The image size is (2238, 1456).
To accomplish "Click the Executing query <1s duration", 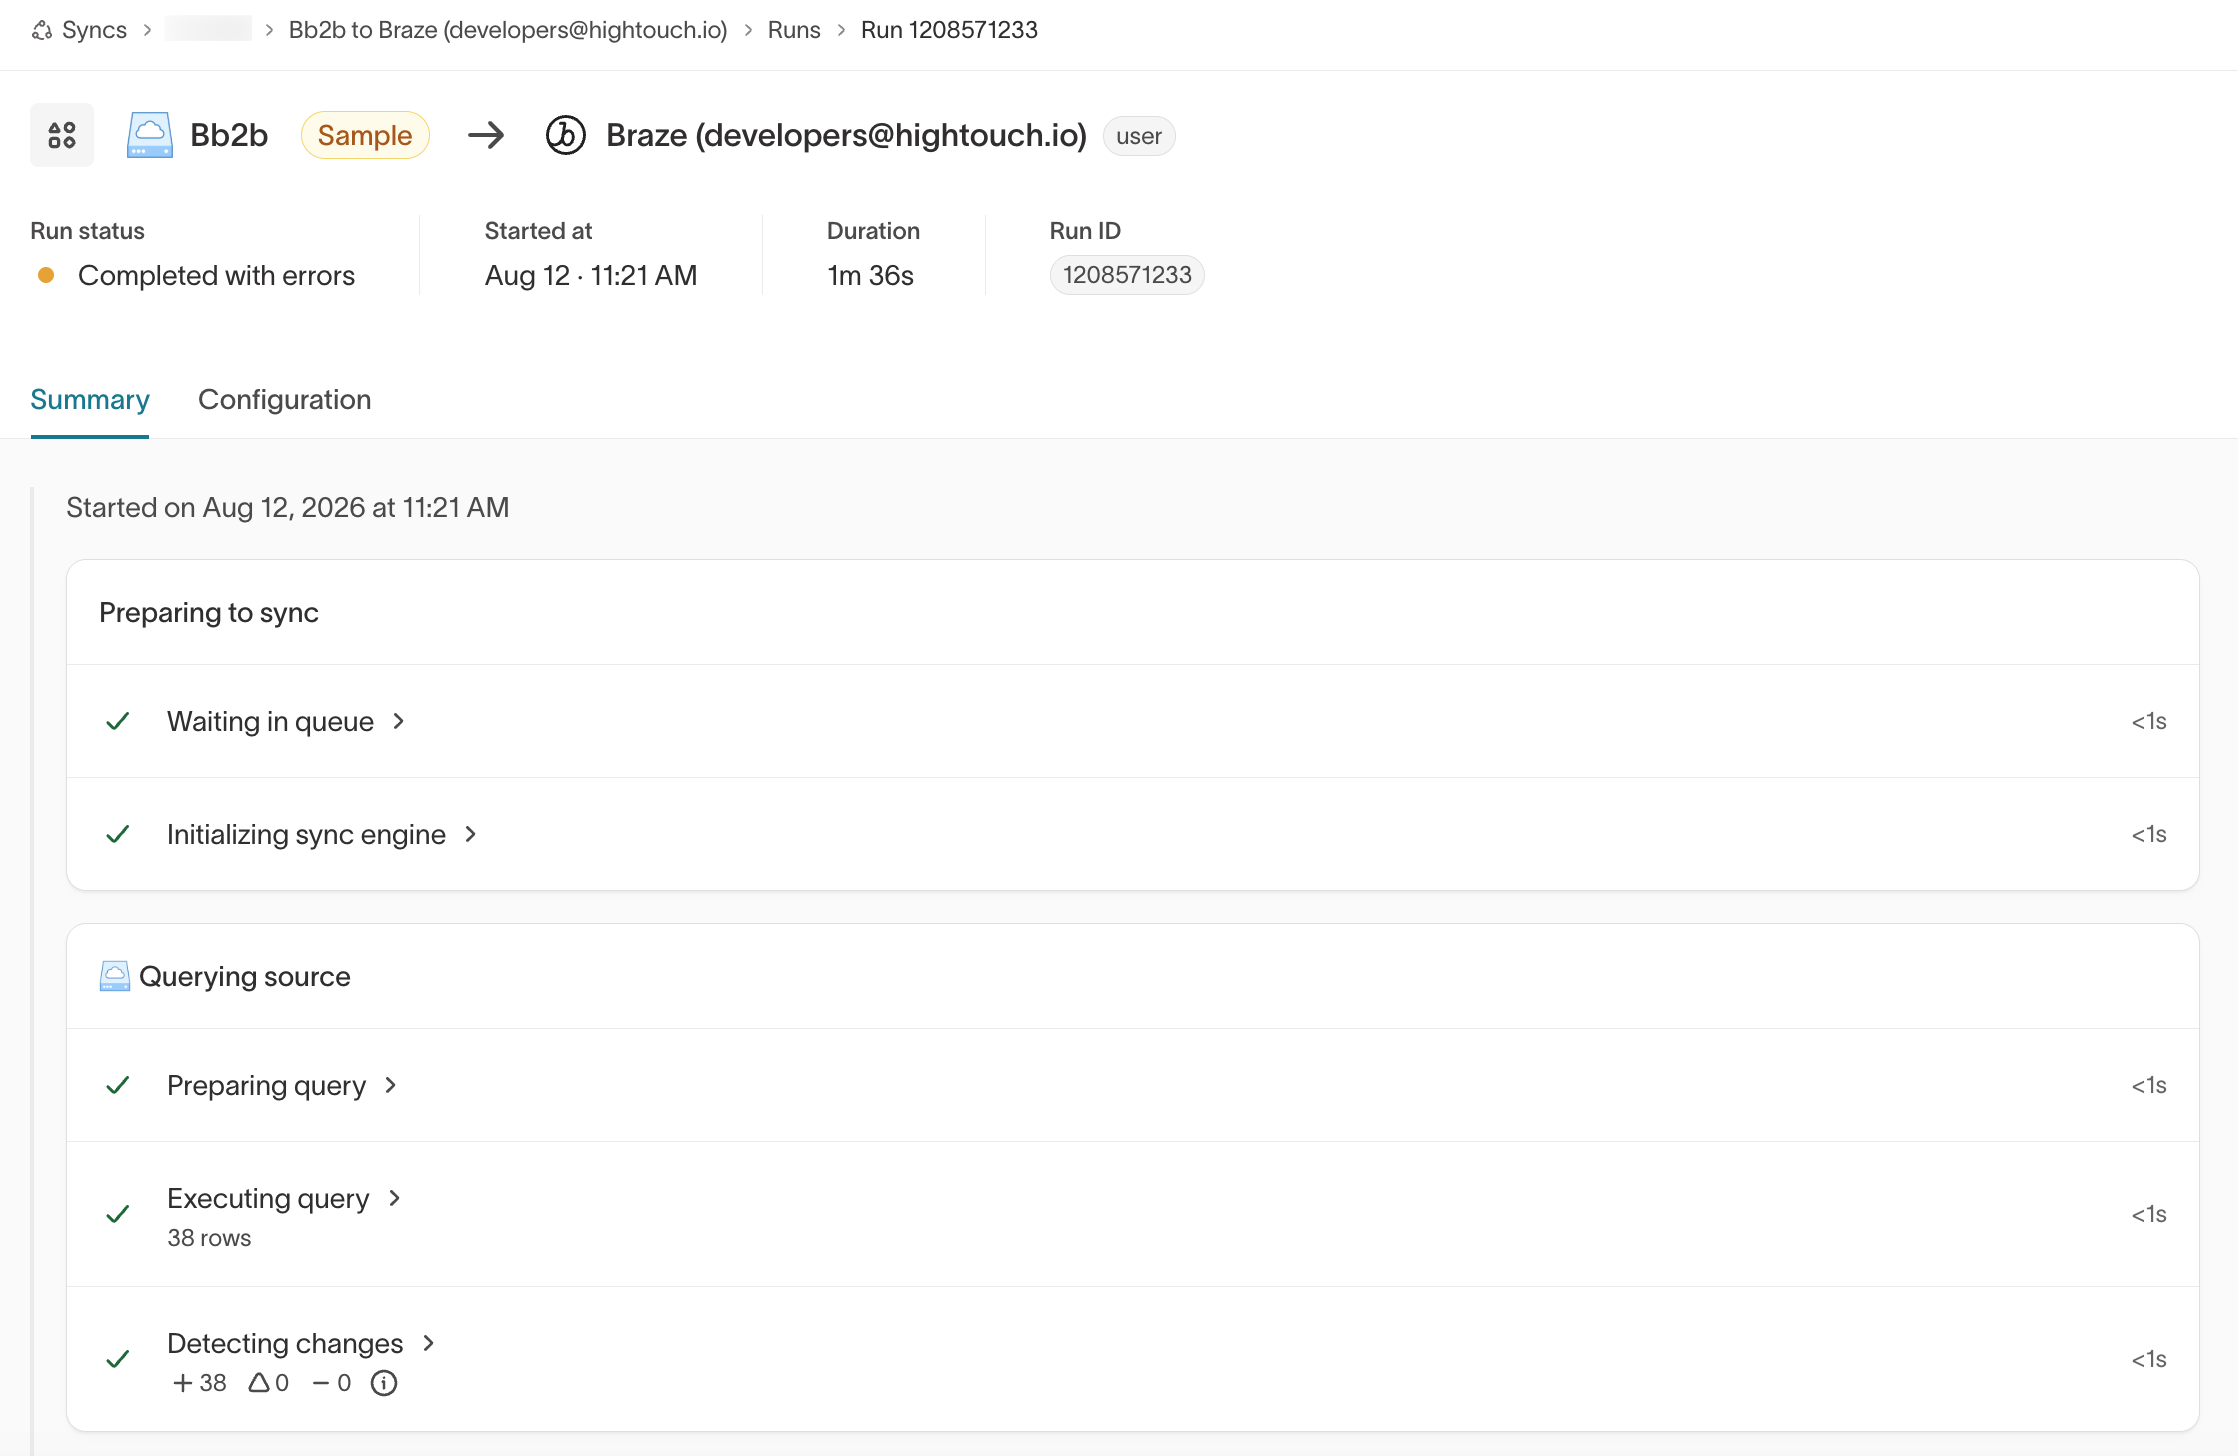I will click(2148, 1214).
